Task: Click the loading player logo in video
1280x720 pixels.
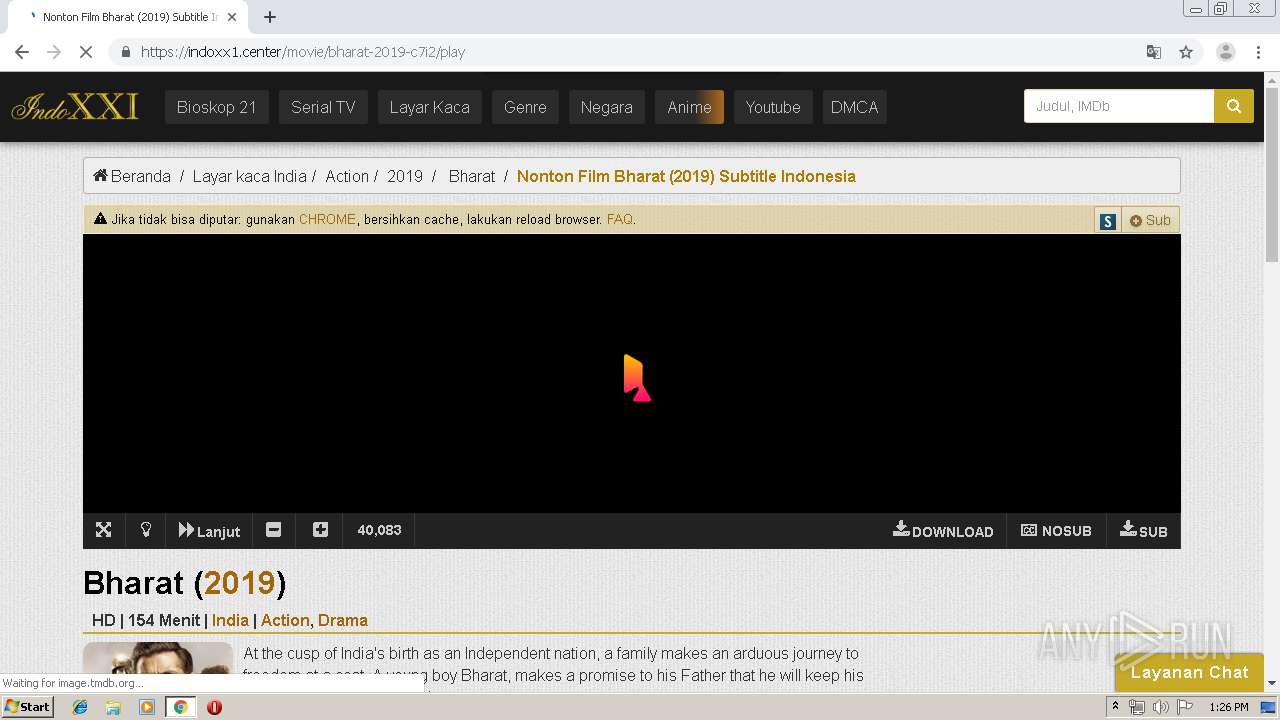Action: click(x=637, y=378)
